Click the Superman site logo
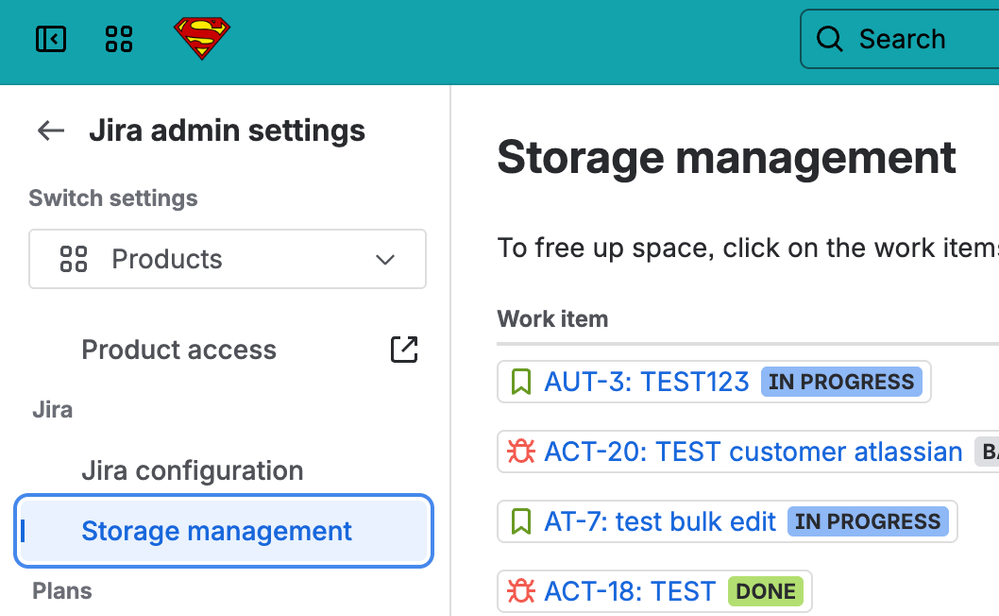The width and height of the screenshot is (999, 616). click(x=202, y=39)
